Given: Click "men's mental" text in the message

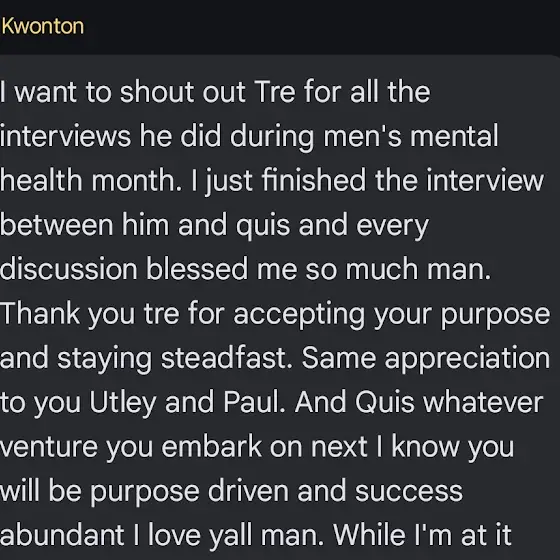Looking at the screenshot, I should pyautogui.click(x=410, y=136).
